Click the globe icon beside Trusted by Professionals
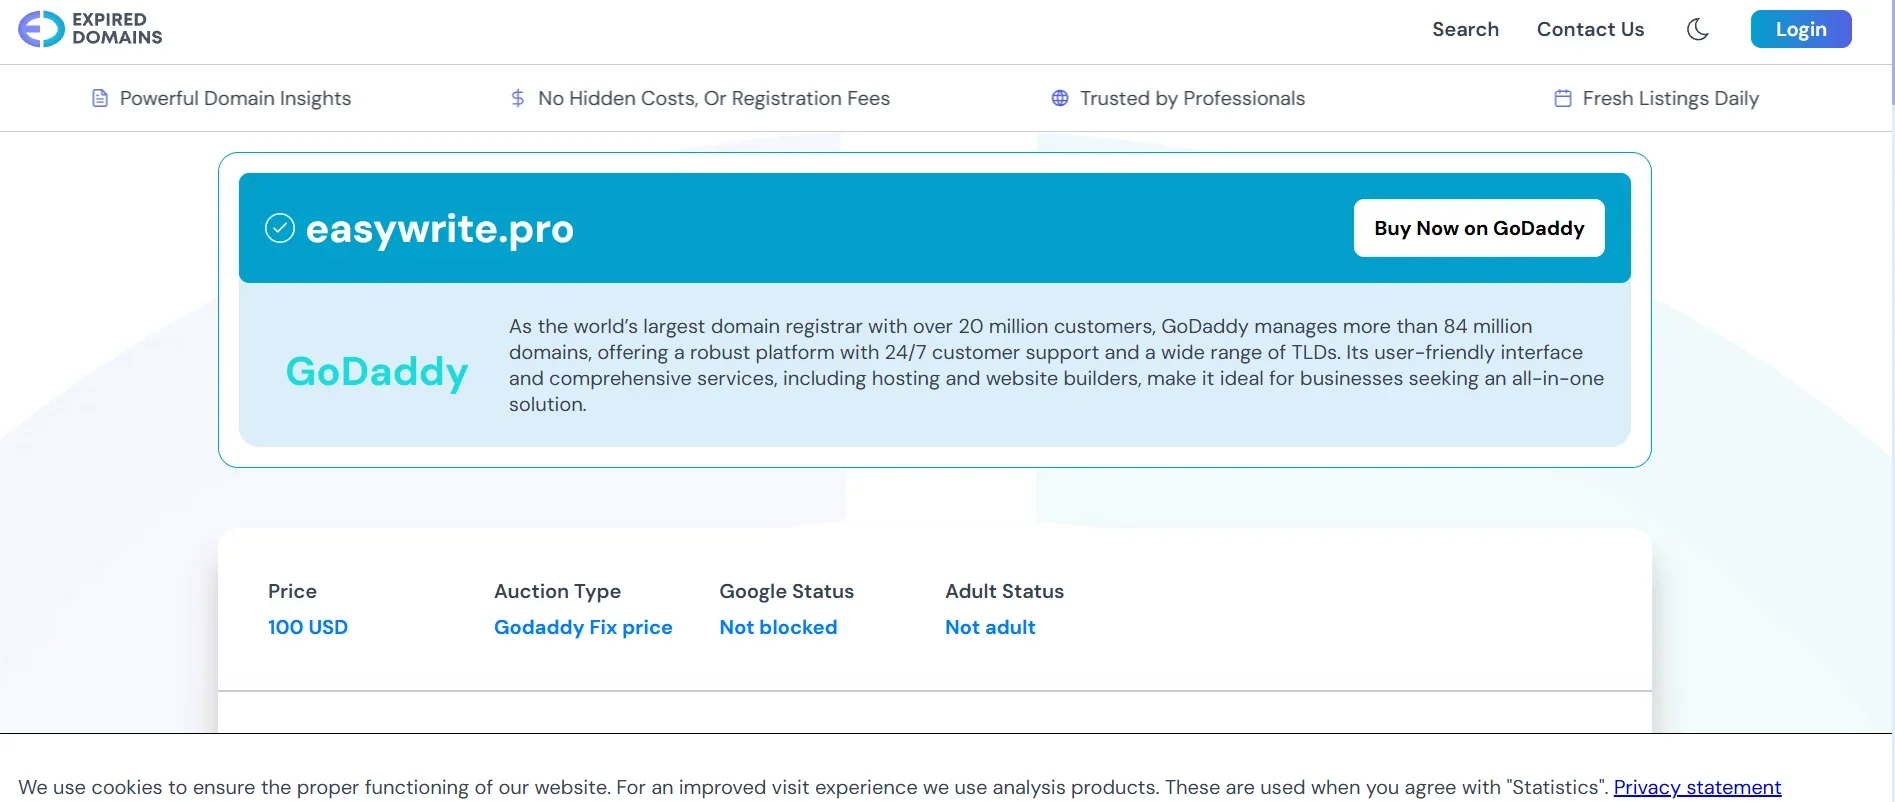This screenshot has height=802, width=1895. coord(1060,98)
